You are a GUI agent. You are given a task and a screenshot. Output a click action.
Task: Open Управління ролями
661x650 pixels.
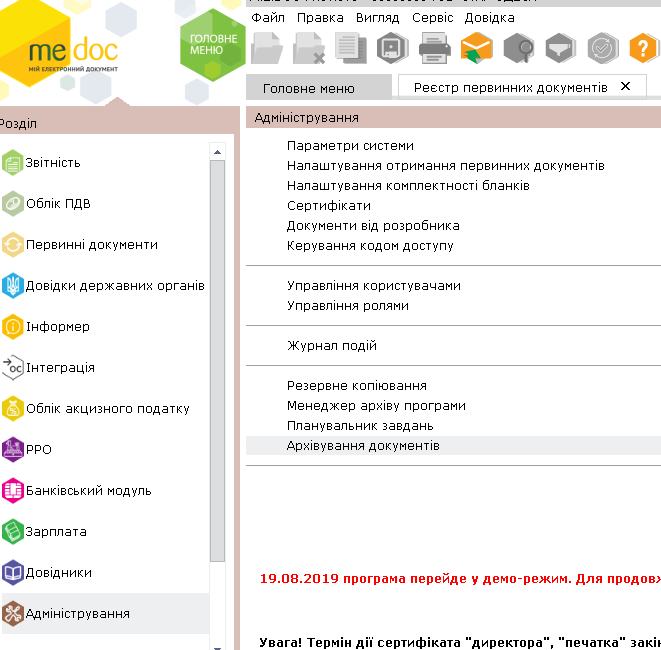coord(348,306)
